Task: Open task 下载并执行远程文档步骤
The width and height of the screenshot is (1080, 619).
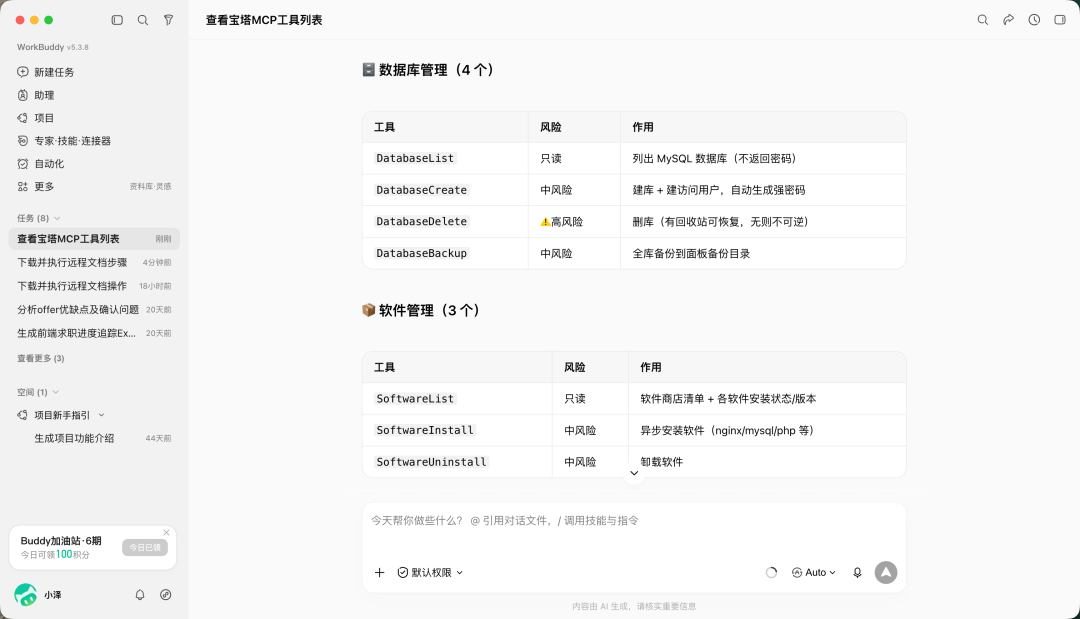Action: tap(94, 262)
